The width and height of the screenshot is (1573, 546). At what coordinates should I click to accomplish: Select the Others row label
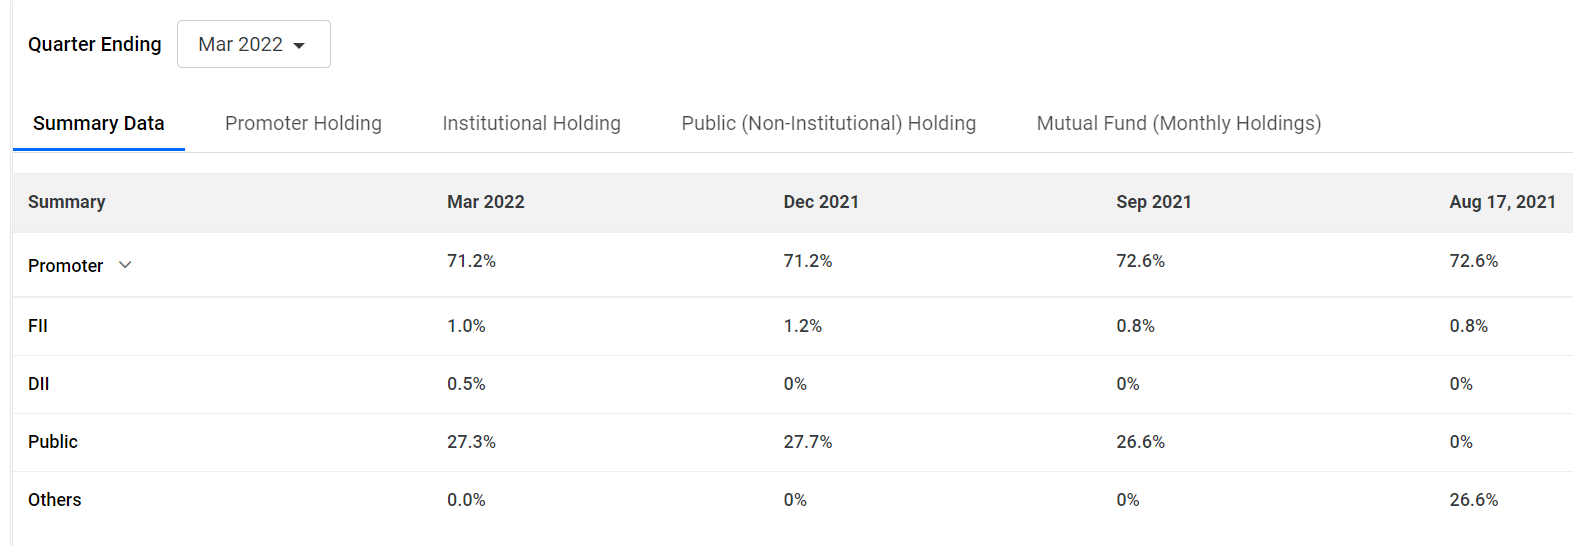click(55, 500)
